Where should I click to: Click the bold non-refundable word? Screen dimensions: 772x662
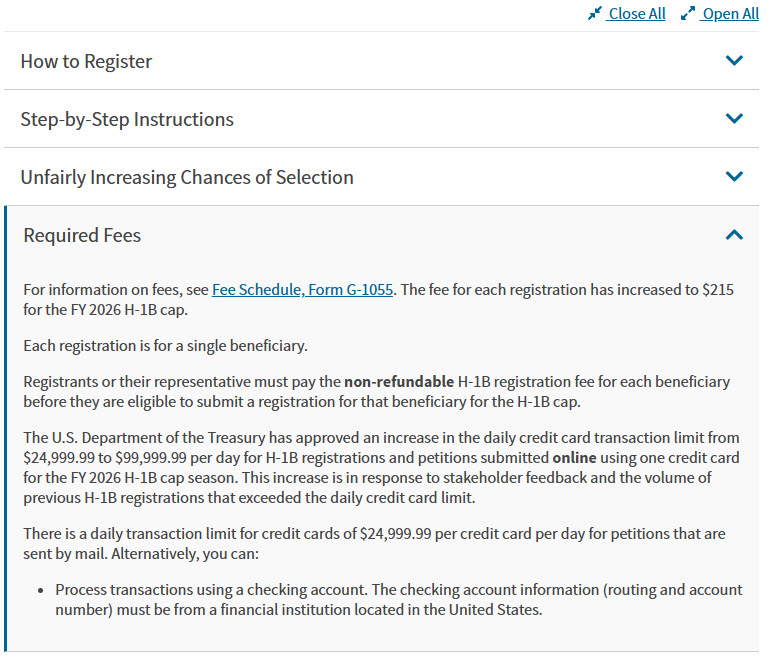[x=399, y=382]
